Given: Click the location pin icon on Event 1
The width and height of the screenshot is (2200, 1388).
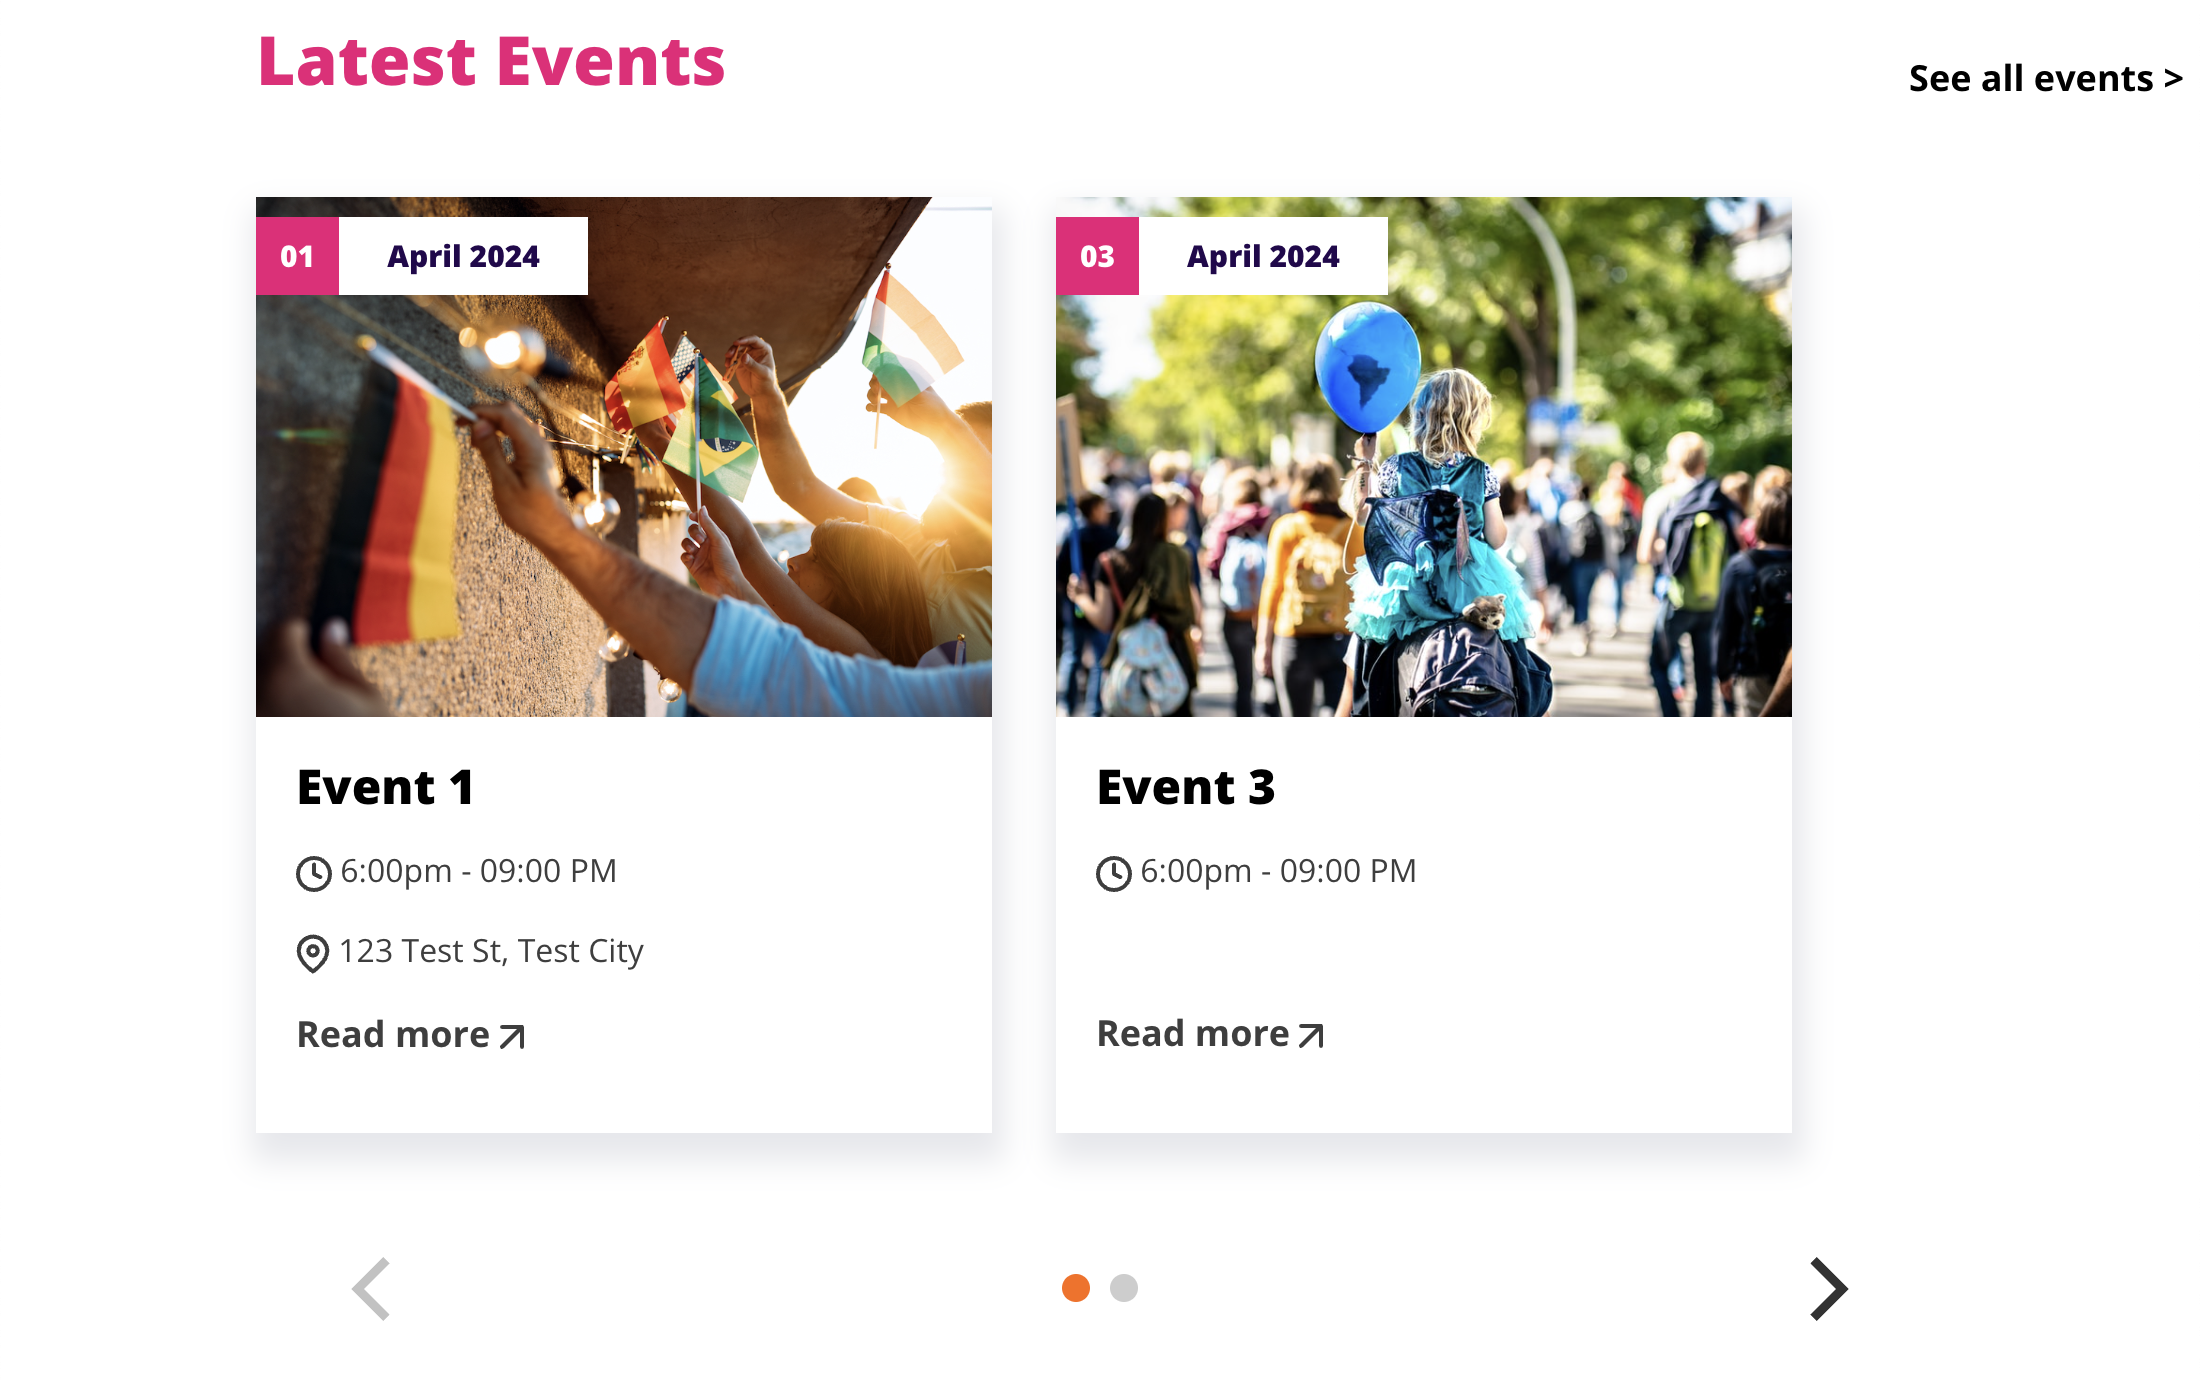Looking at the screenshot, I should click(x=313, y=953).
